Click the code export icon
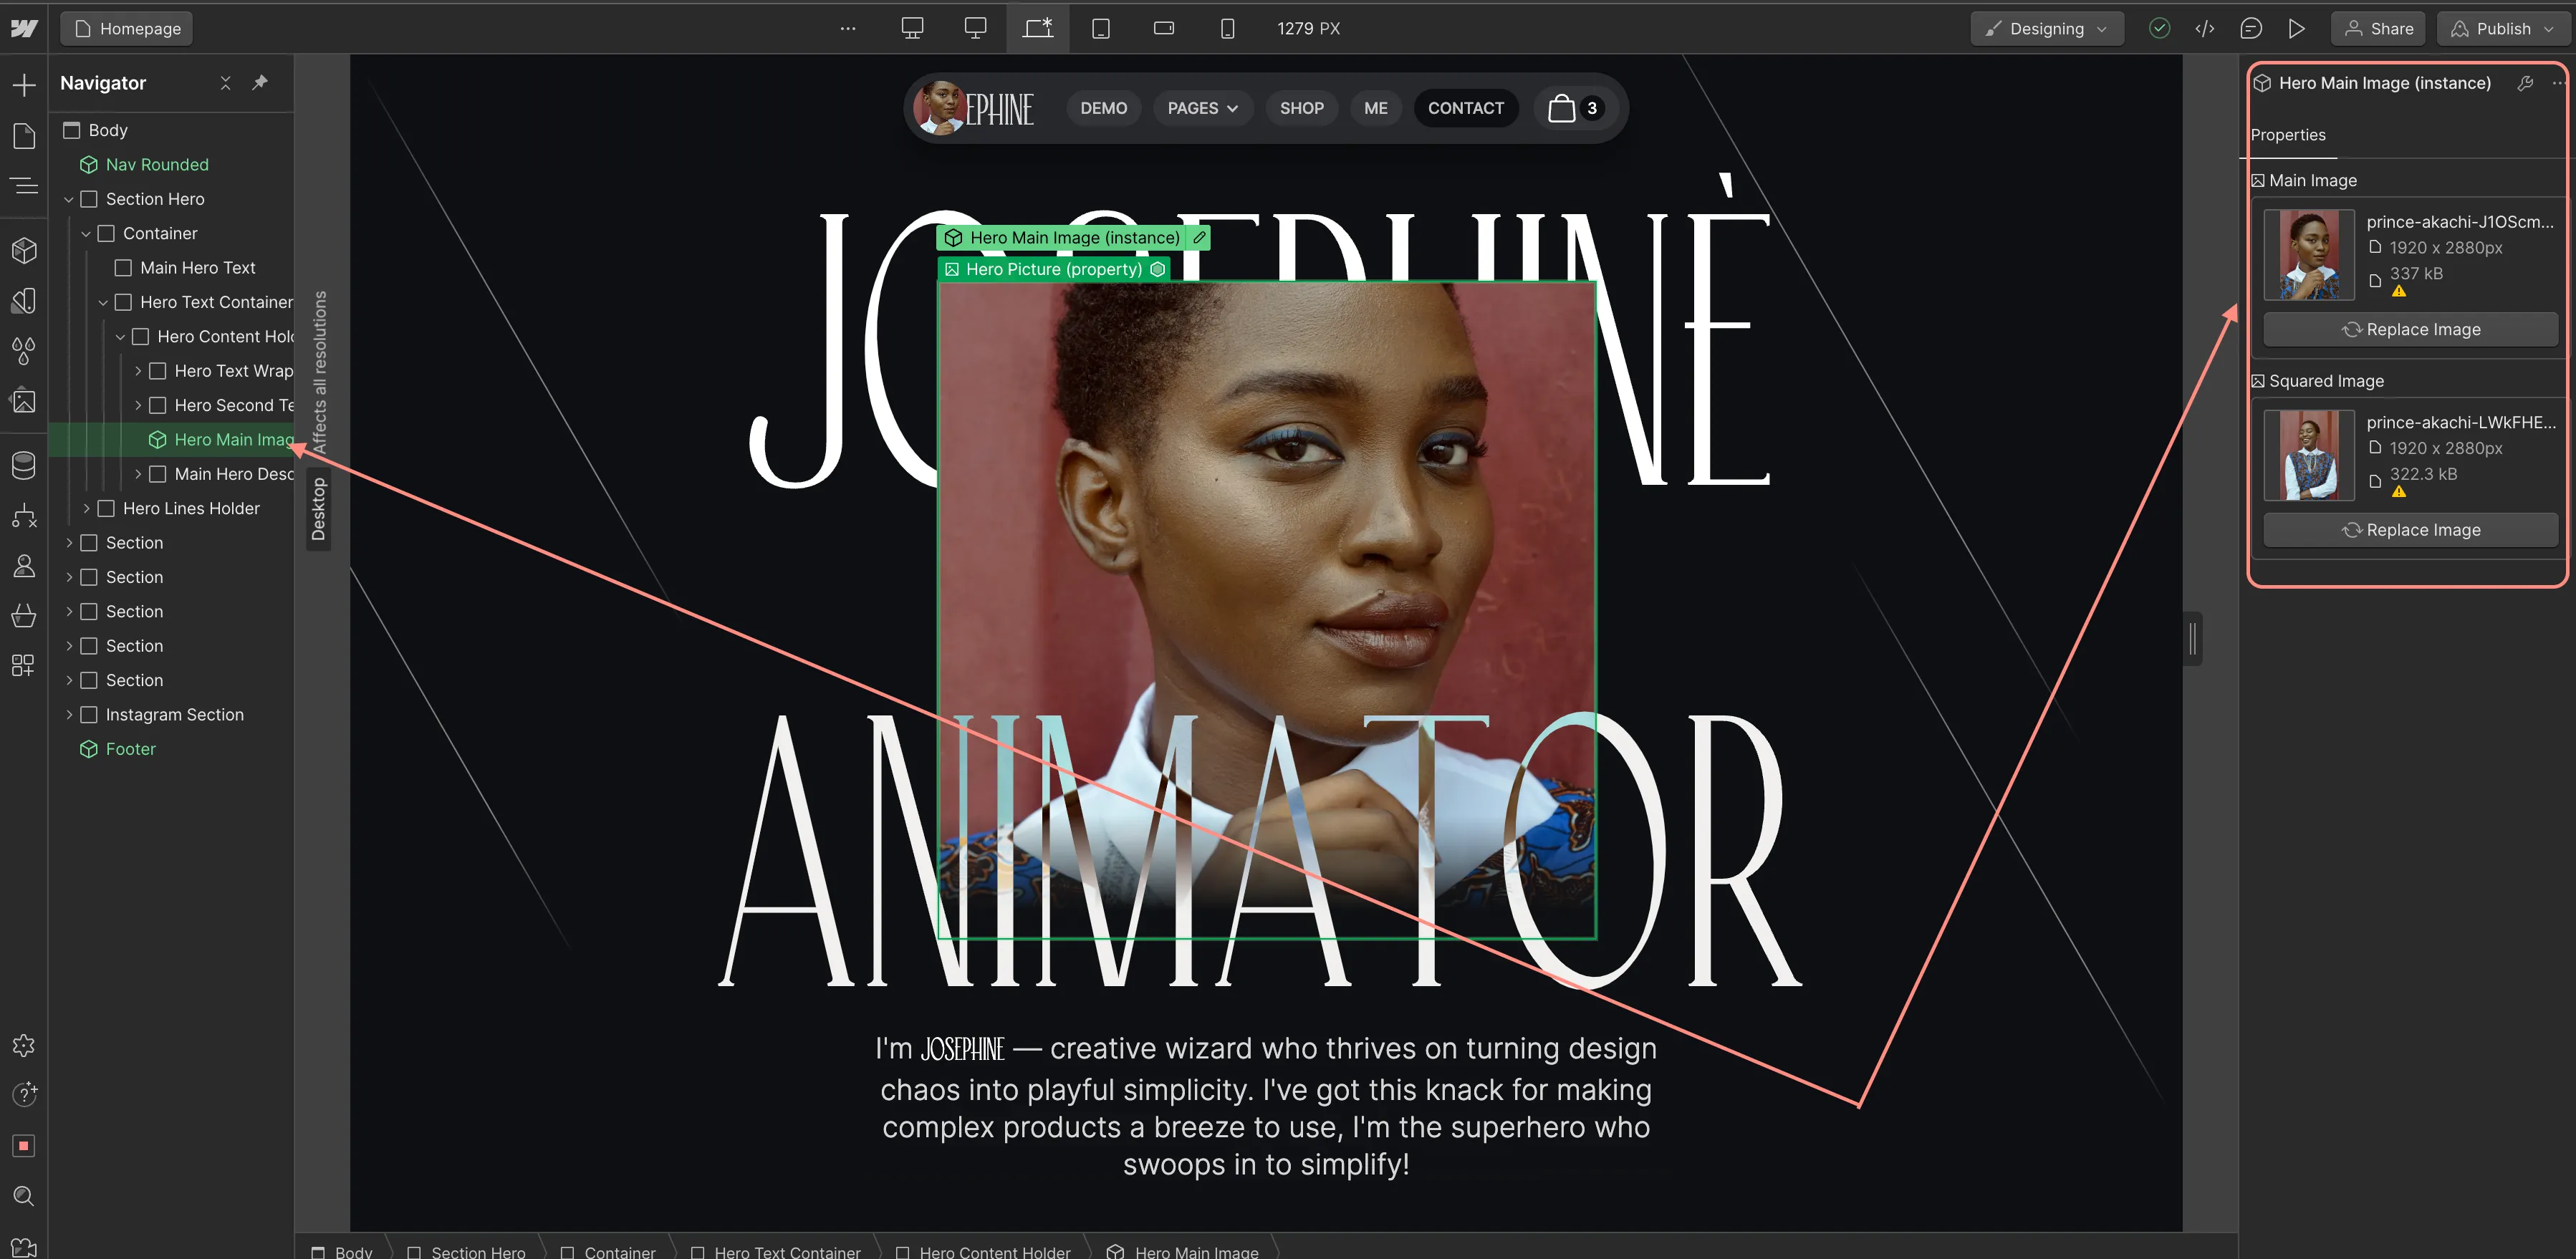 click(2205, 29)
